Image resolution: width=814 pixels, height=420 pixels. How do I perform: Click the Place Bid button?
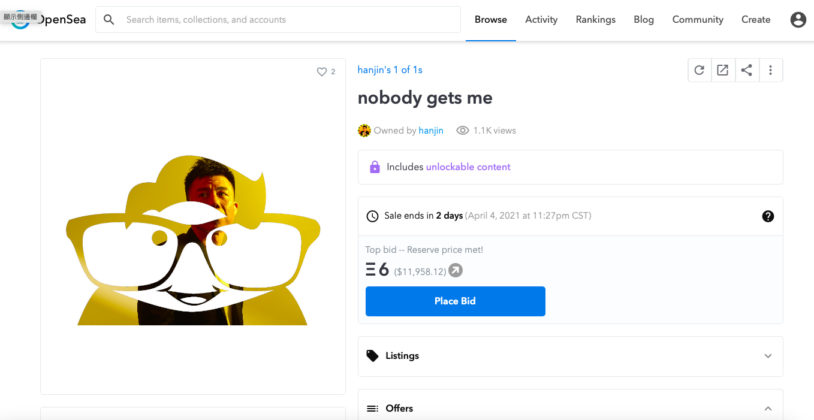click(455, 301)
